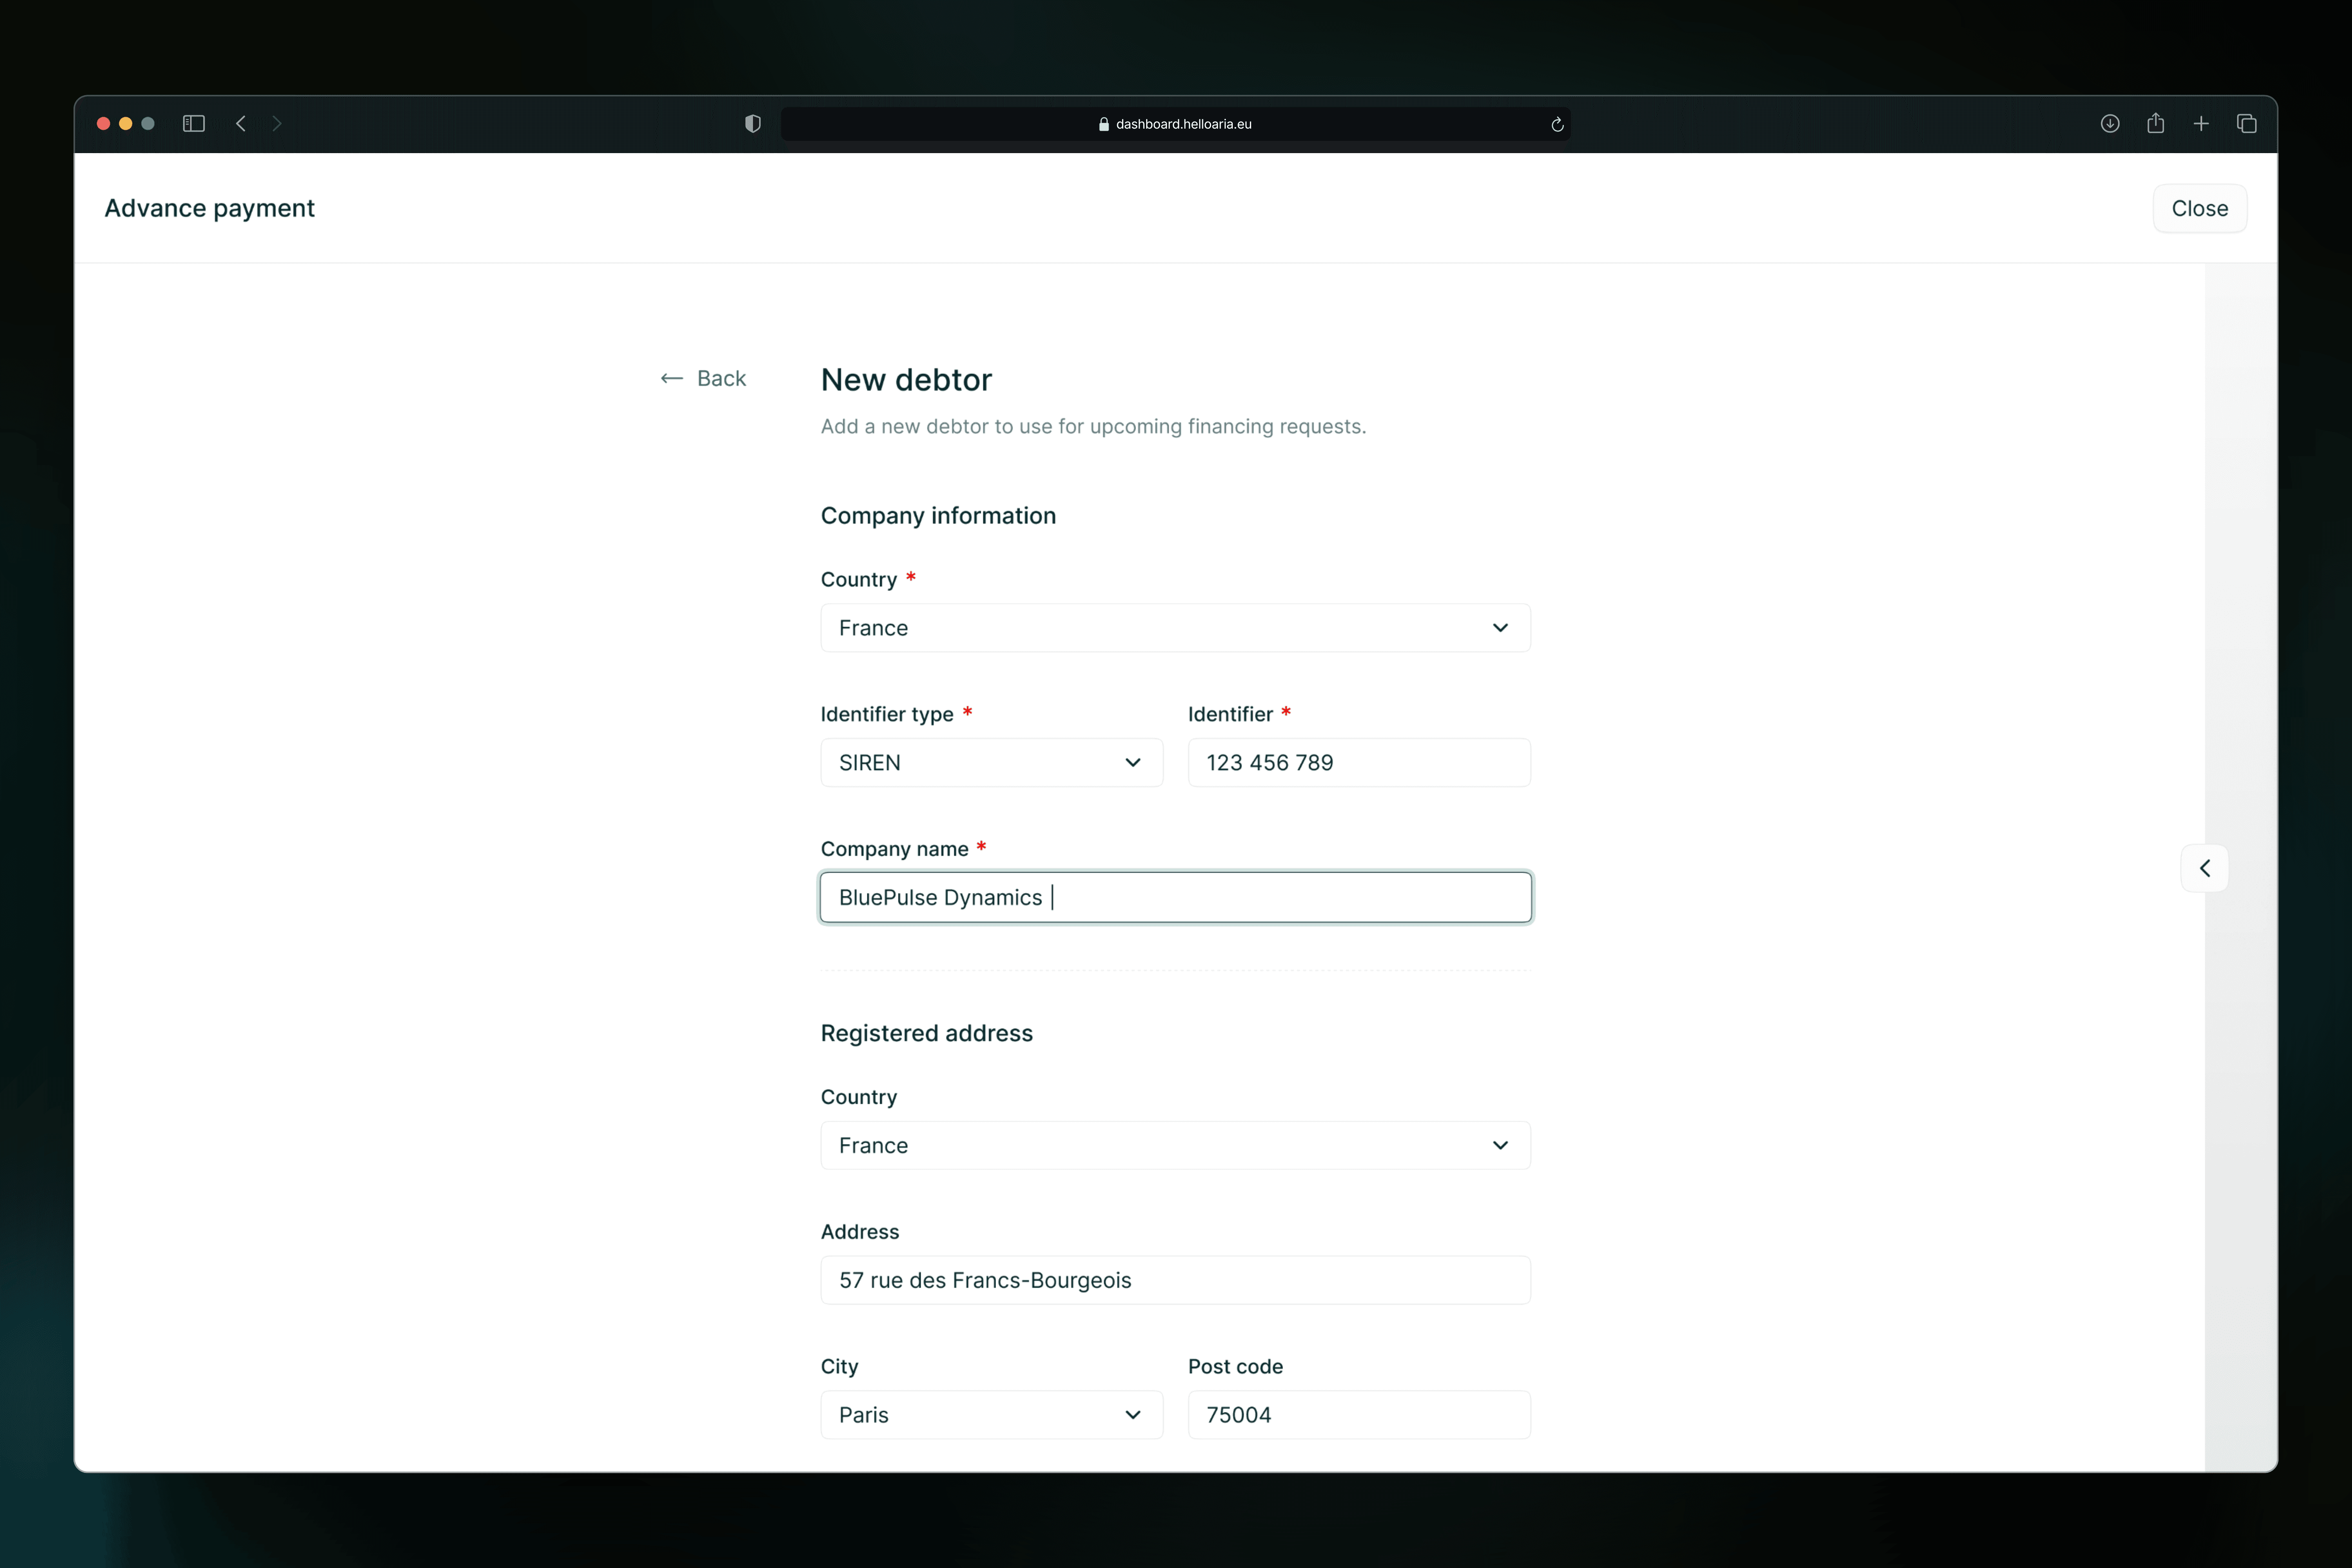Click the share icon in the toolbar
The width and height of the screenshot is (2352, 1568).
pyautogui.click(x=2156, y=122)
